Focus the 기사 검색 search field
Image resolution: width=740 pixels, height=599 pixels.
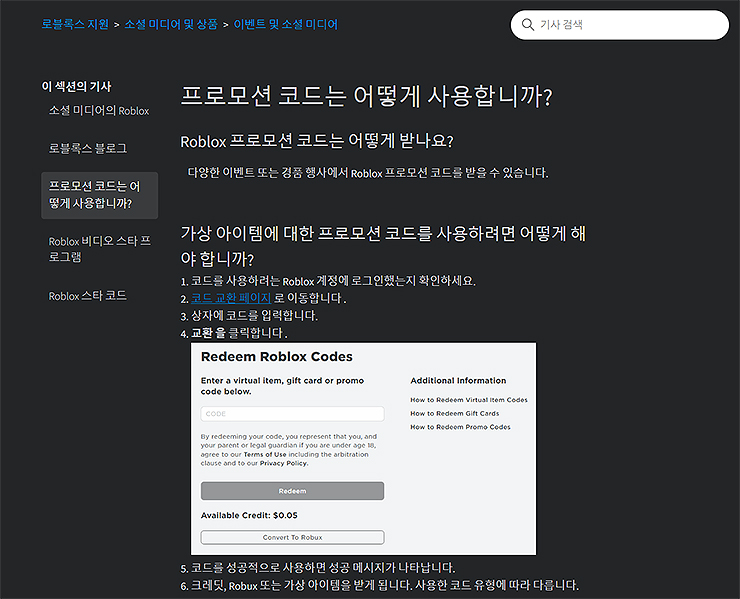(620, 25)
